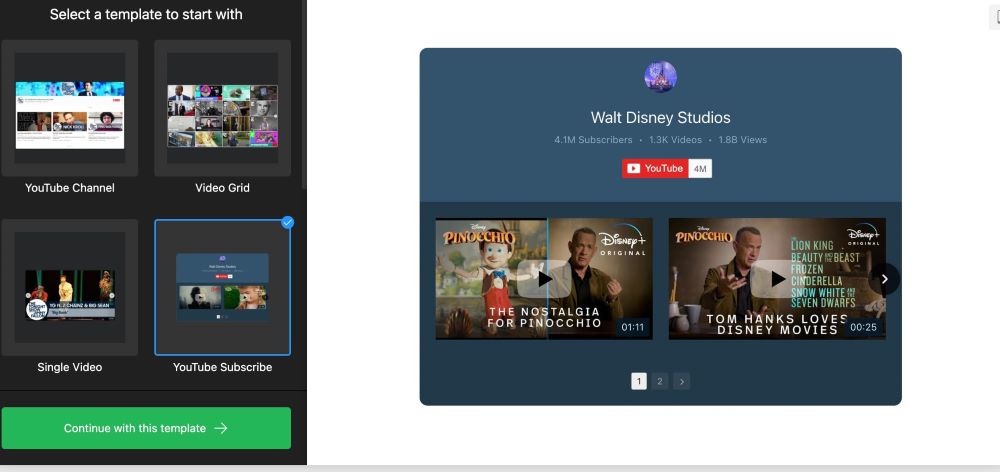Click the 4M subscriber count badge
The width and height of the screenshot is (1000, 472).
[x=700, y=168]
